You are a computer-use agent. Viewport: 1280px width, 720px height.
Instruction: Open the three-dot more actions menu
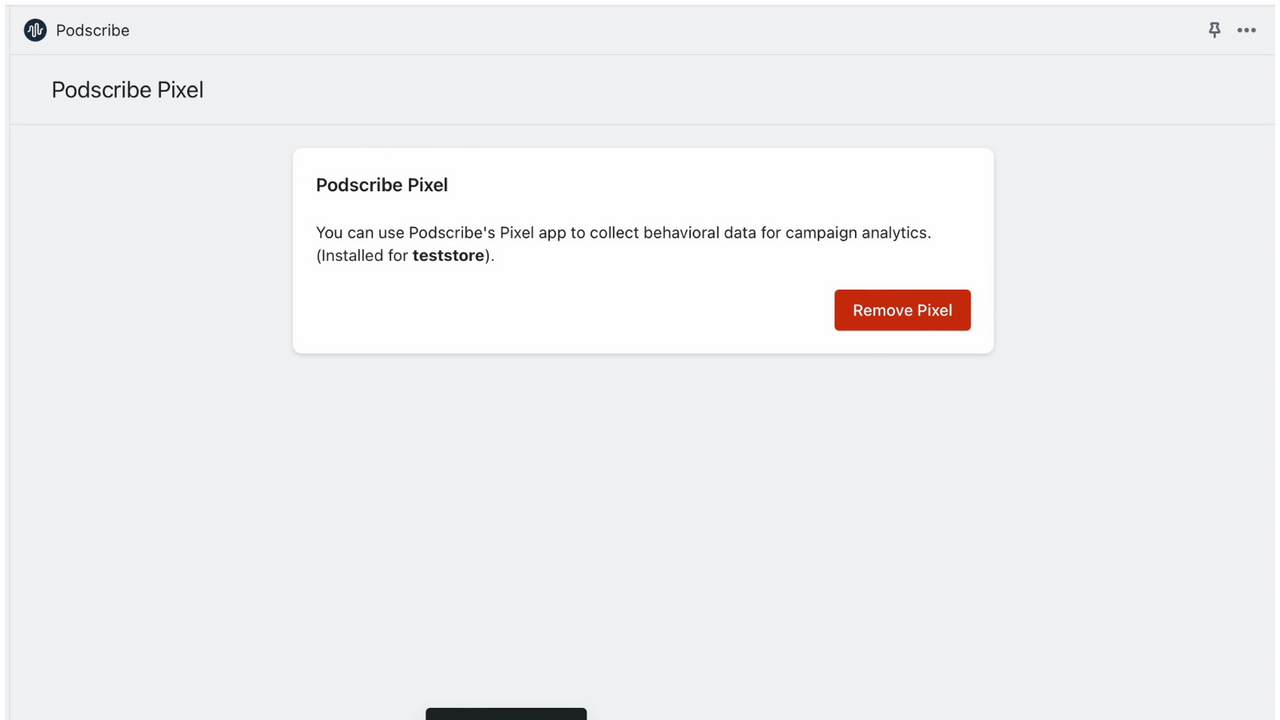tap(1246, 30)
